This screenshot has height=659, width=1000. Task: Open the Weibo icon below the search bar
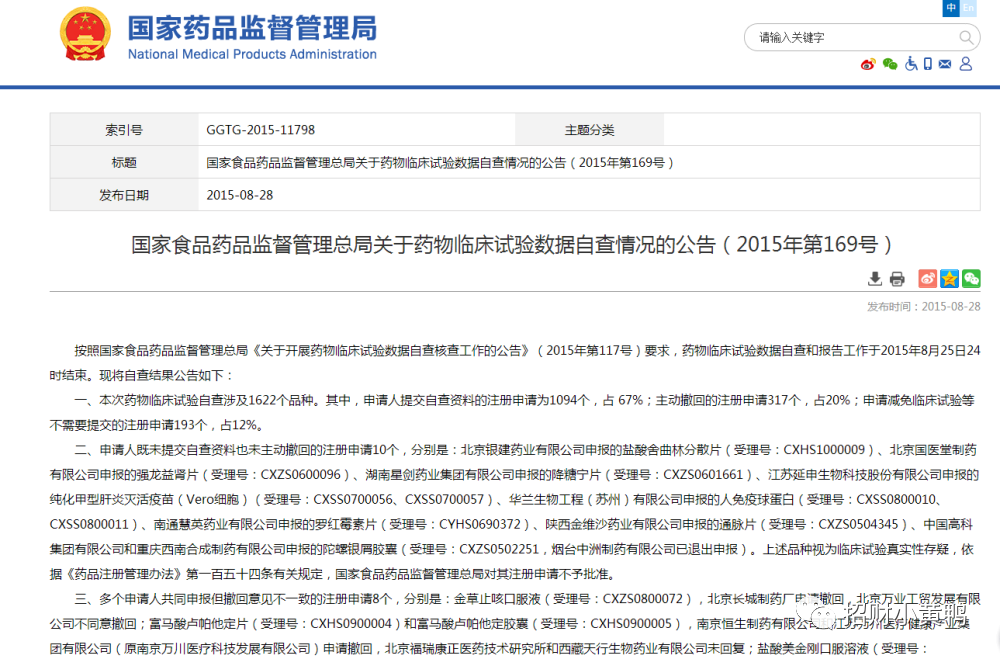coord(867,64)
